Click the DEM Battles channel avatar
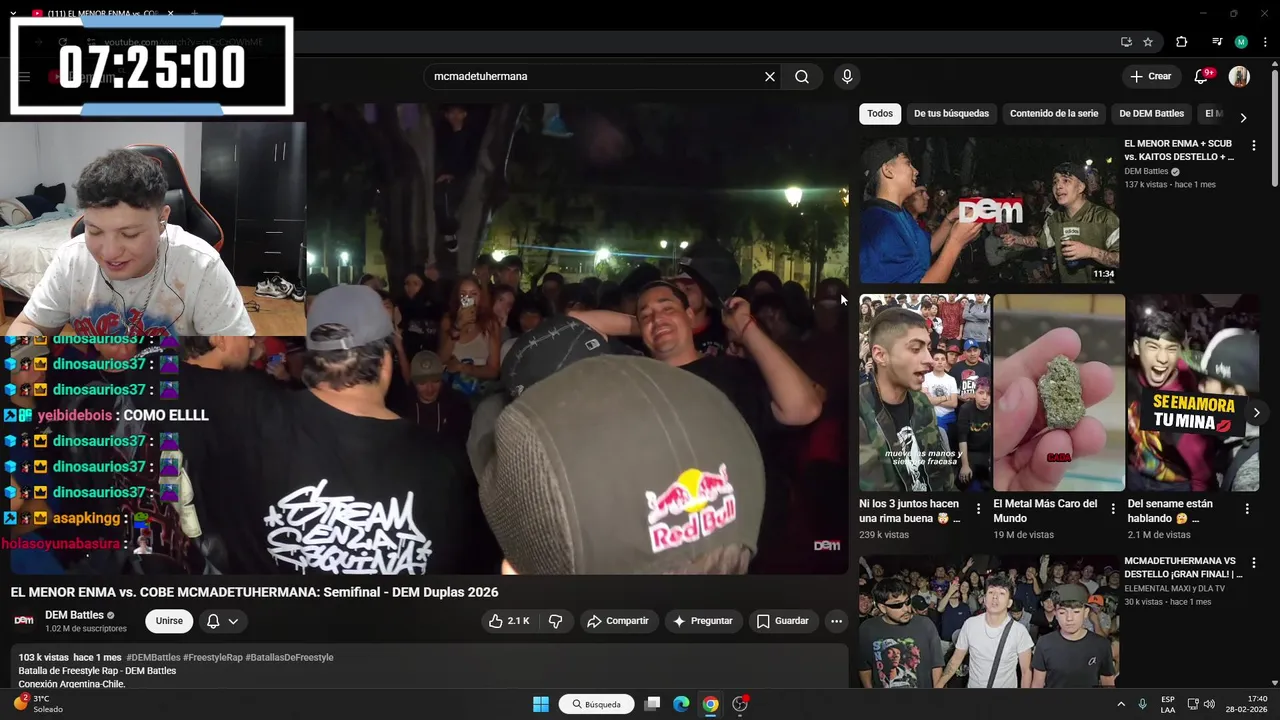 tap(24, 621)
